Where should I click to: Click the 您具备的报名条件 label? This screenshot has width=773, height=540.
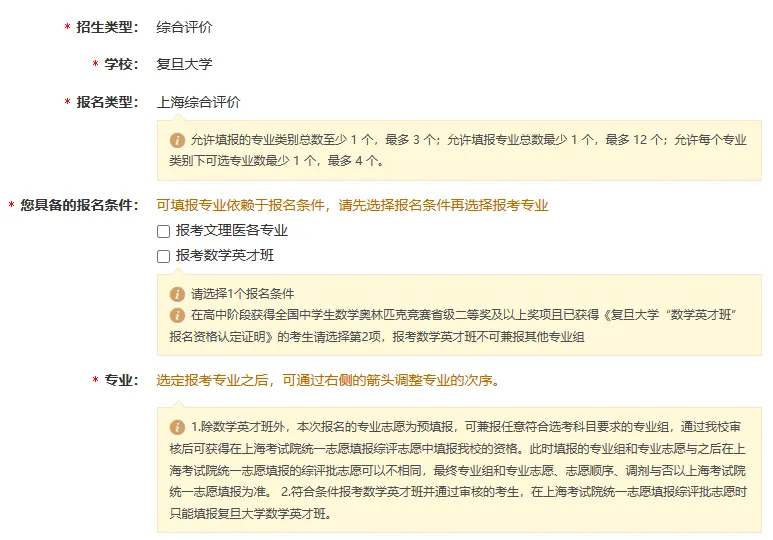[79, 205]
